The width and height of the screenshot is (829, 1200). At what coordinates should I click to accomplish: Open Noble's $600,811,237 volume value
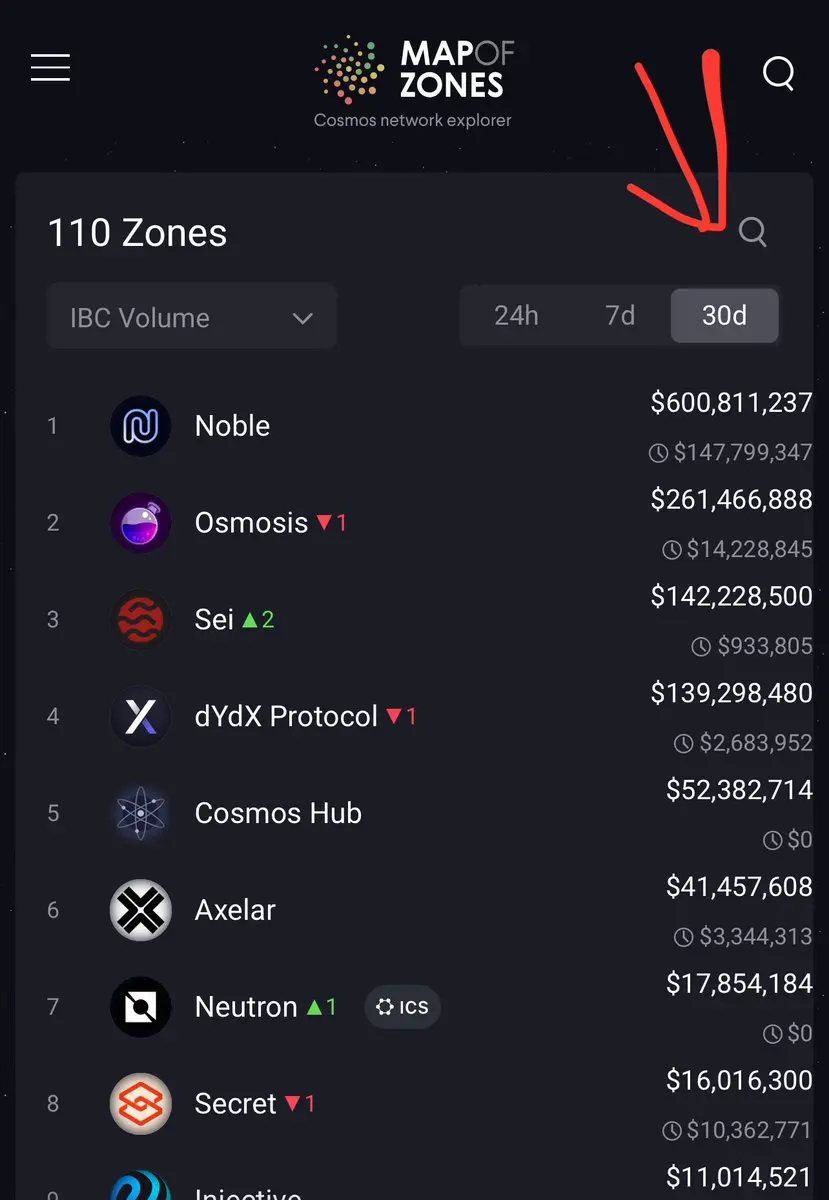coord(731,403)
